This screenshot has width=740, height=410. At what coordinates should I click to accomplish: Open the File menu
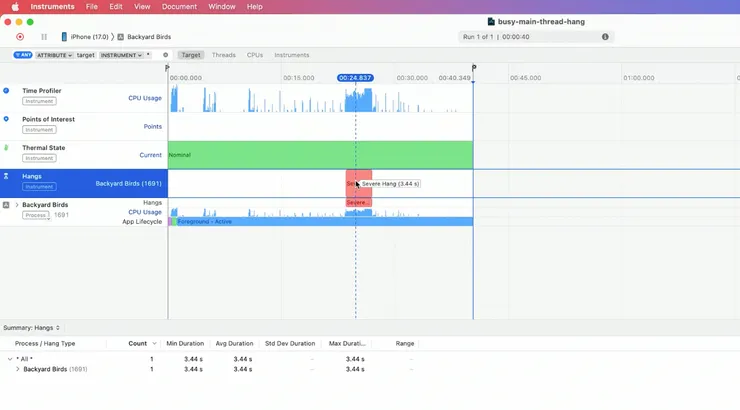(x=92, y=7)
